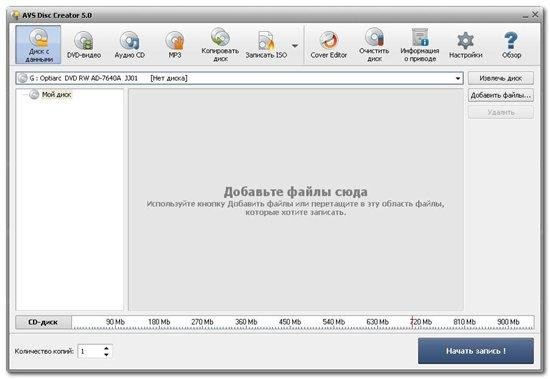Image resolution: width=550 pixels, height=379 pixels.
Task: Select the Диск с данными mode
Action: (x=38, y=45)
